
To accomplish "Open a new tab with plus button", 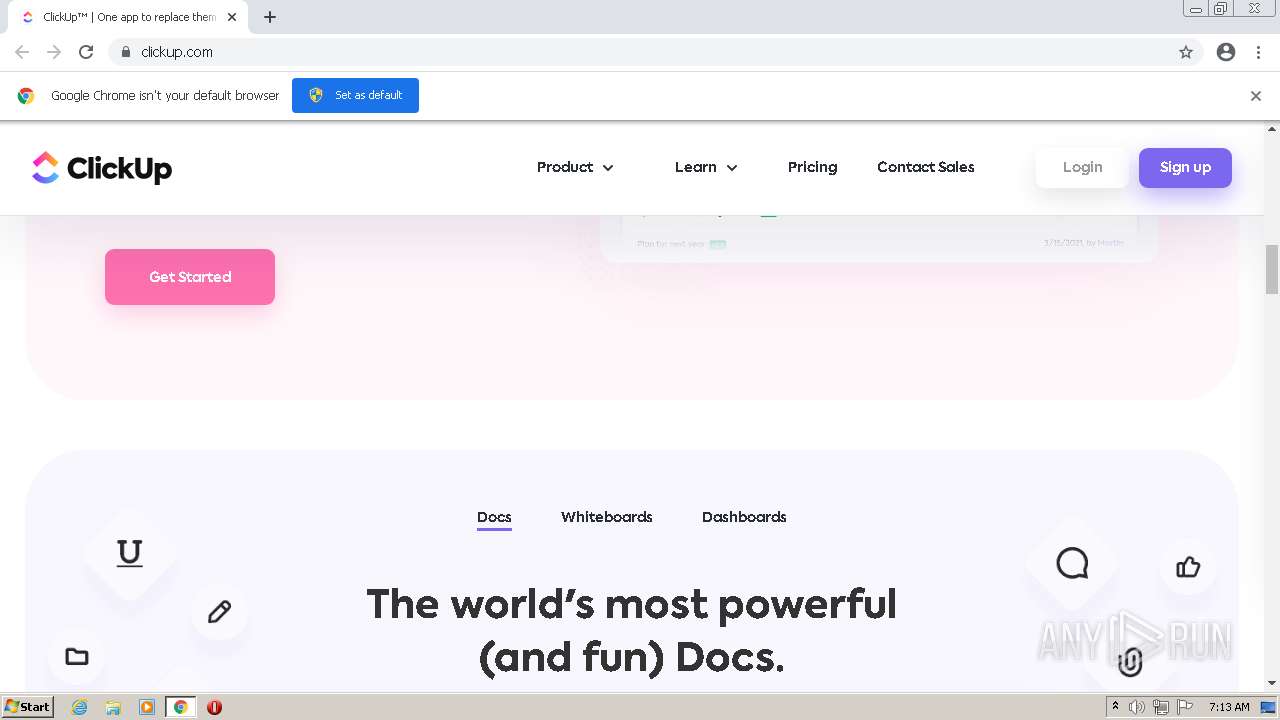I will tap(270, 17).
